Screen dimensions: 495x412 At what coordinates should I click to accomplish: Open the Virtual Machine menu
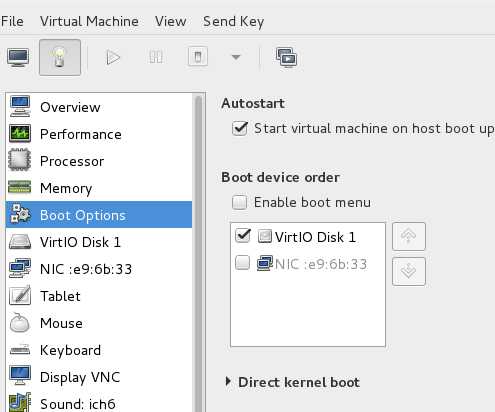point(89,21)
